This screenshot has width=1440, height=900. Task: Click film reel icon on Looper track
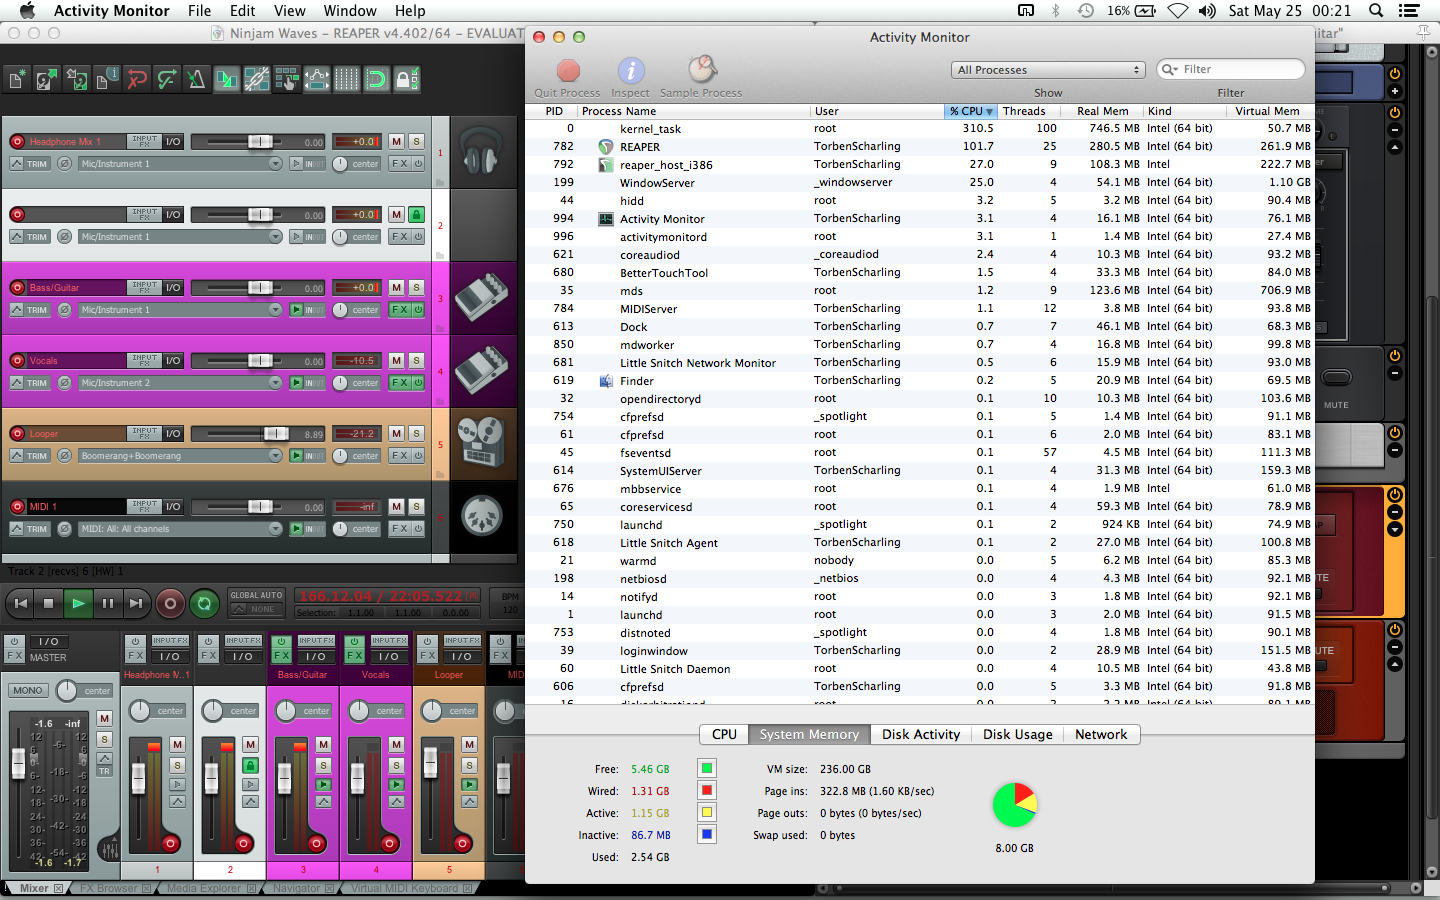[481, 443]
